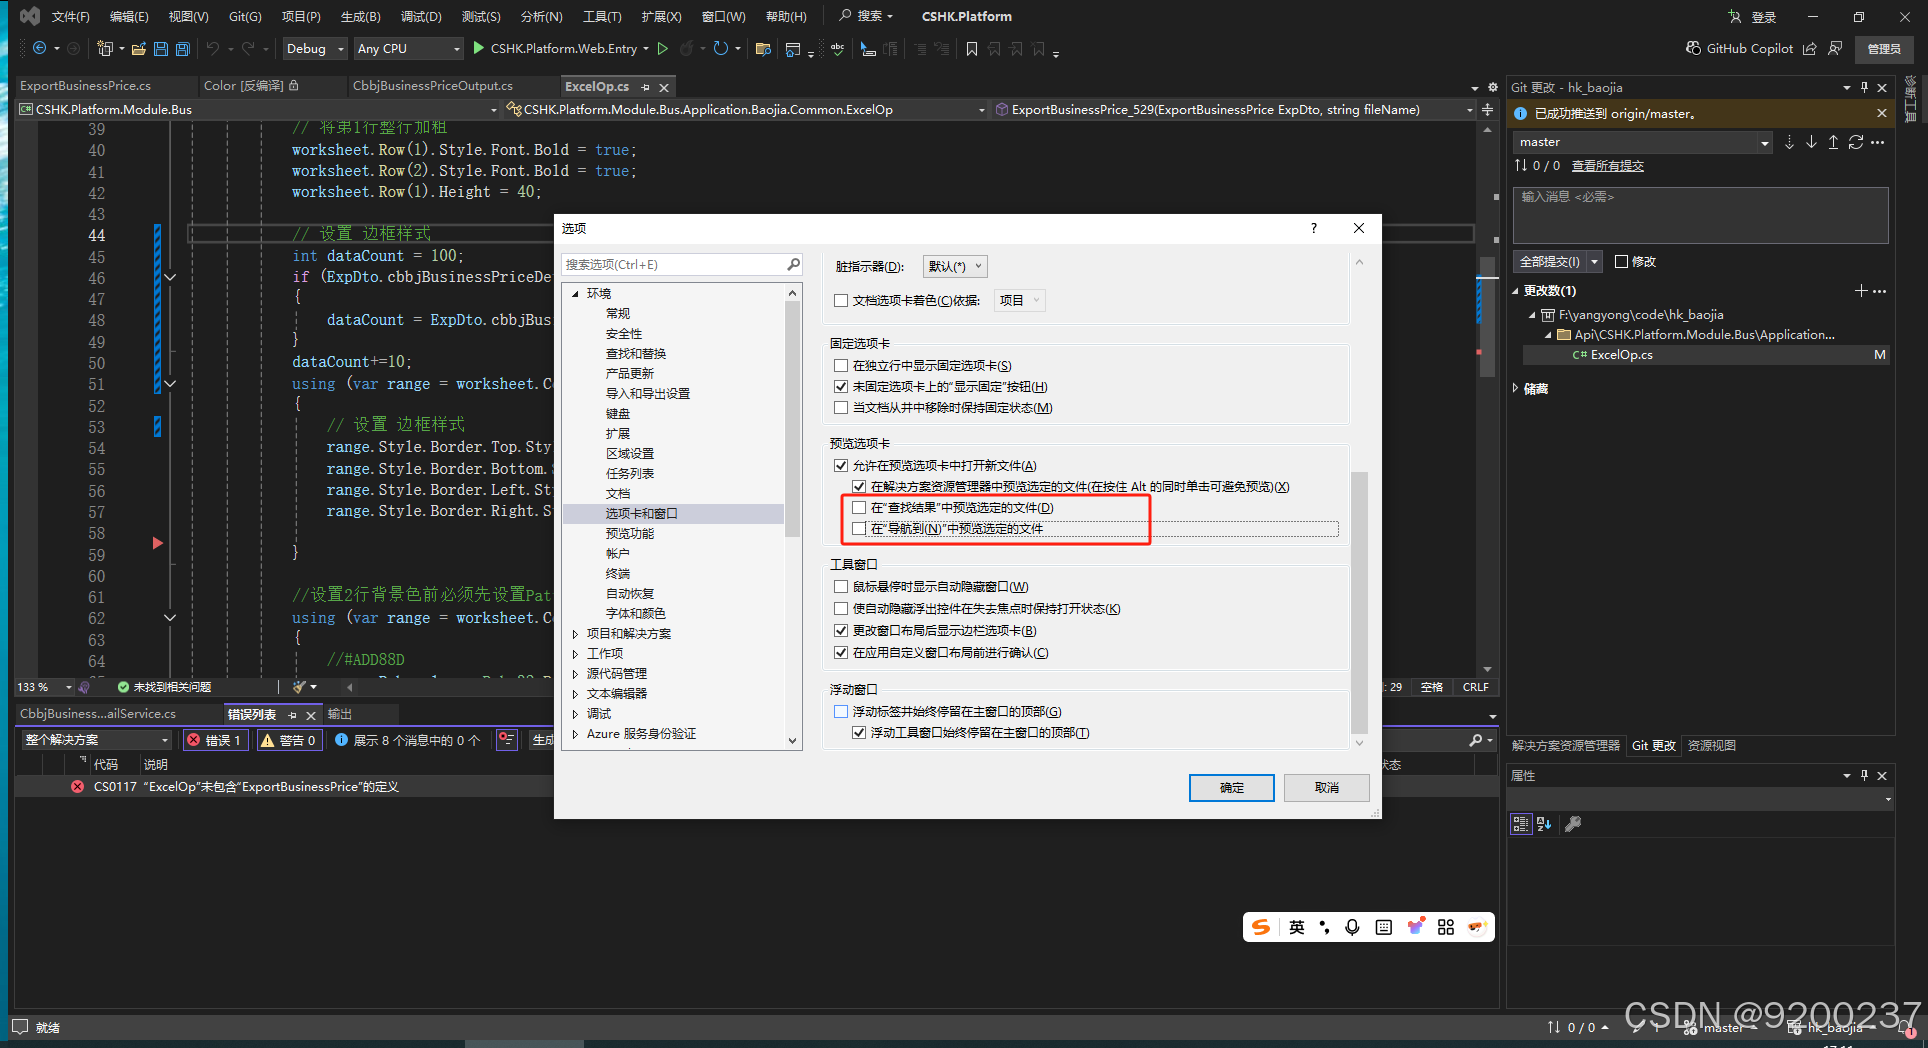Image resolution: width=1928 pixels, height=1048 pixels.
Task: Switch to ExportBusinessPrice.cs editor tab
Action: tap(86, 86)
